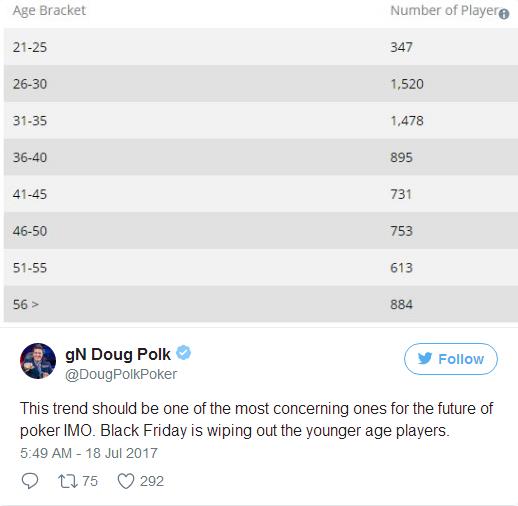Open the @DougPolkPoker handle link
518x506 pixels.
click(121, 374)
